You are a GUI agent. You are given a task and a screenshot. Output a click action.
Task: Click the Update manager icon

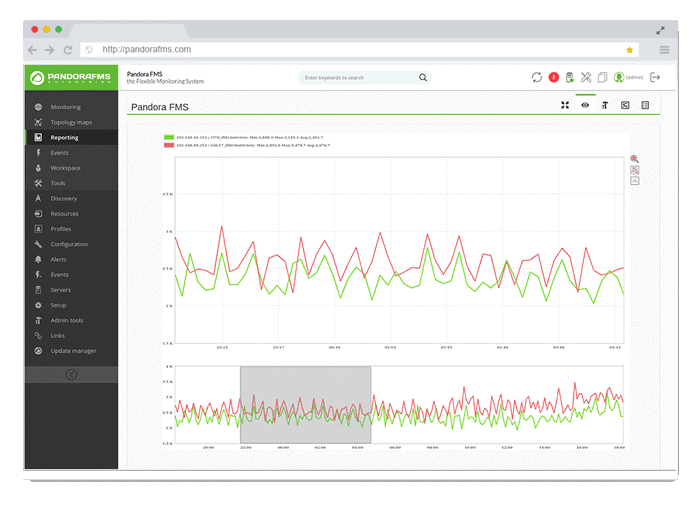(x=38, y=351)
